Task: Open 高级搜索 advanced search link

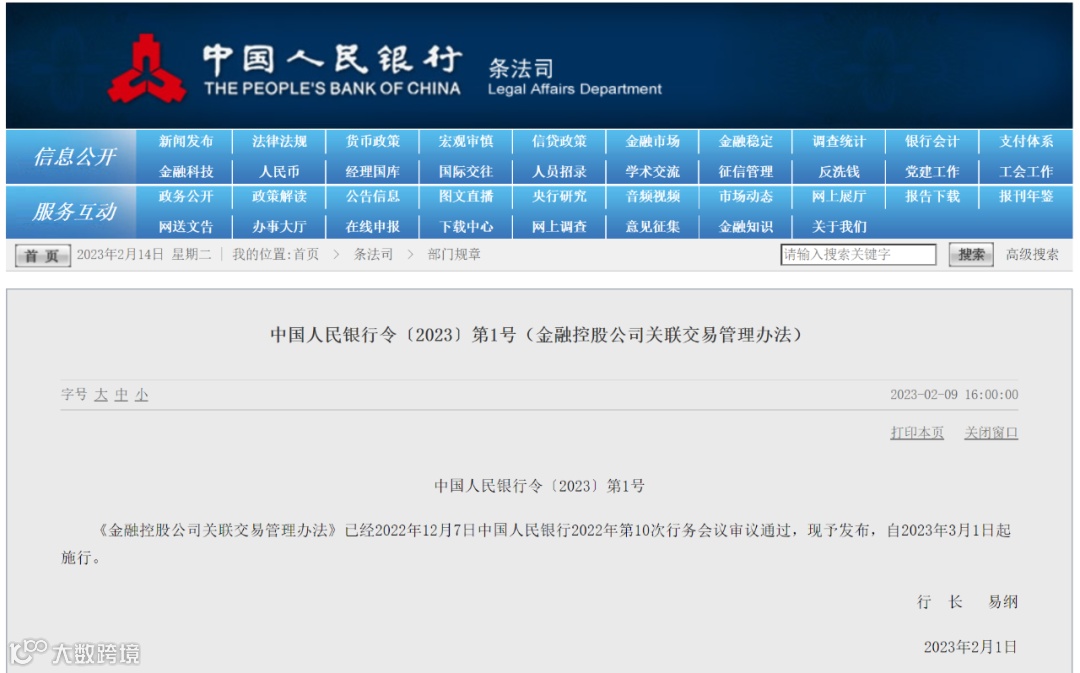Action: point(1032,255)
